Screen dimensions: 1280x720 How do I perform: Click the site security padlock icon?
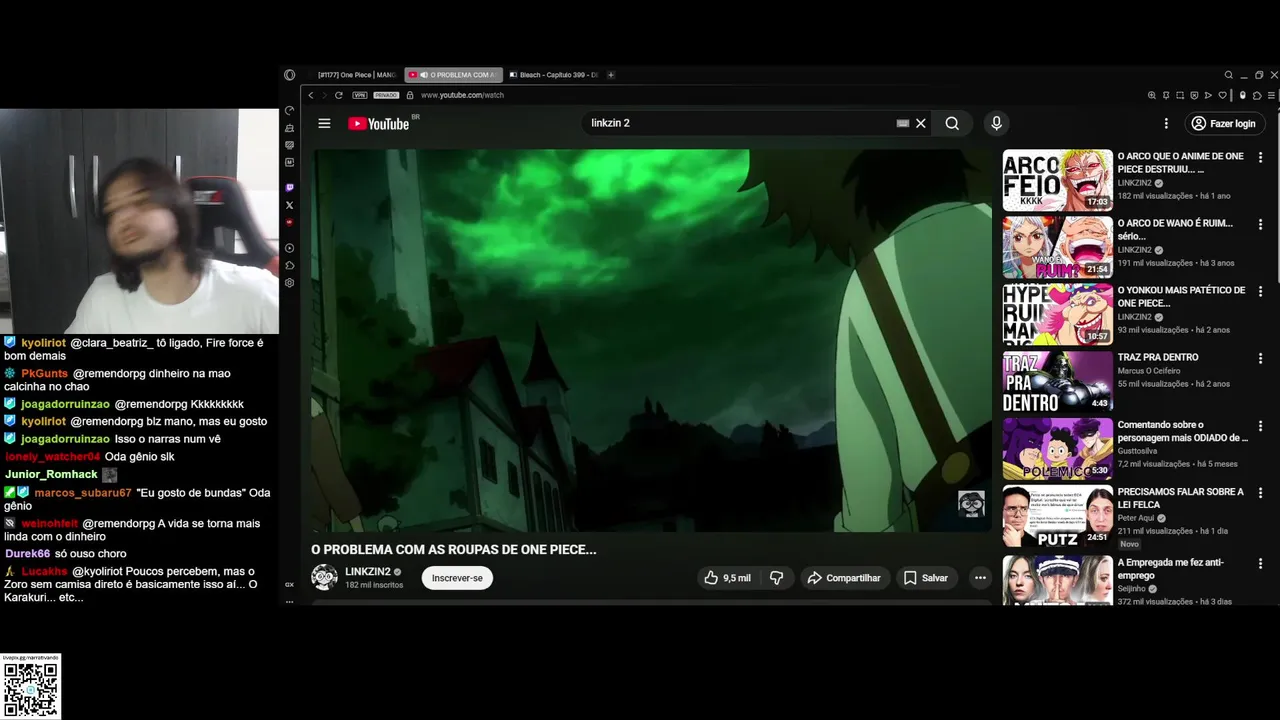pyautogui.click(x=410, y=95)
